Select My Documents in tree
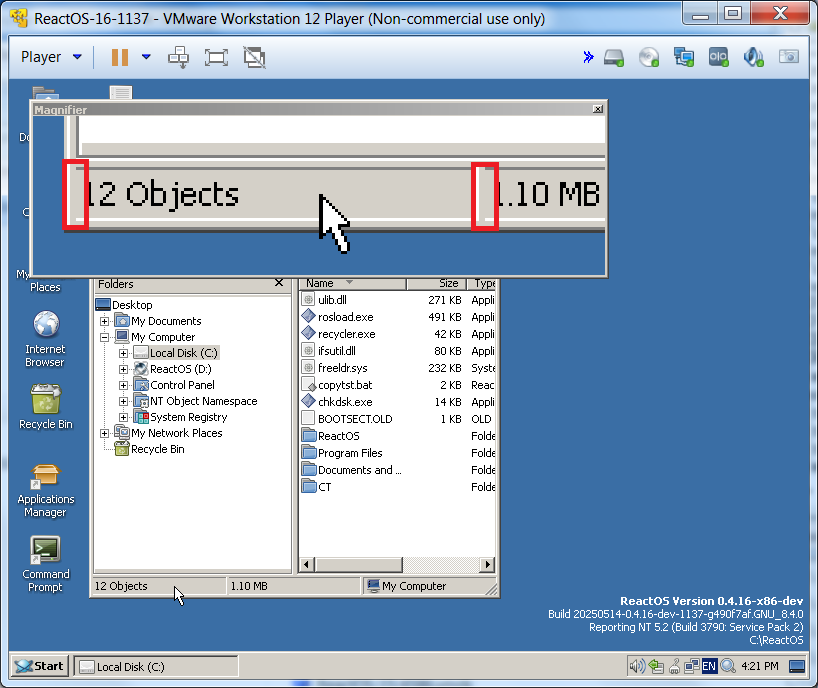Viewport: 818px width, 688px height. tap(166, 321)
